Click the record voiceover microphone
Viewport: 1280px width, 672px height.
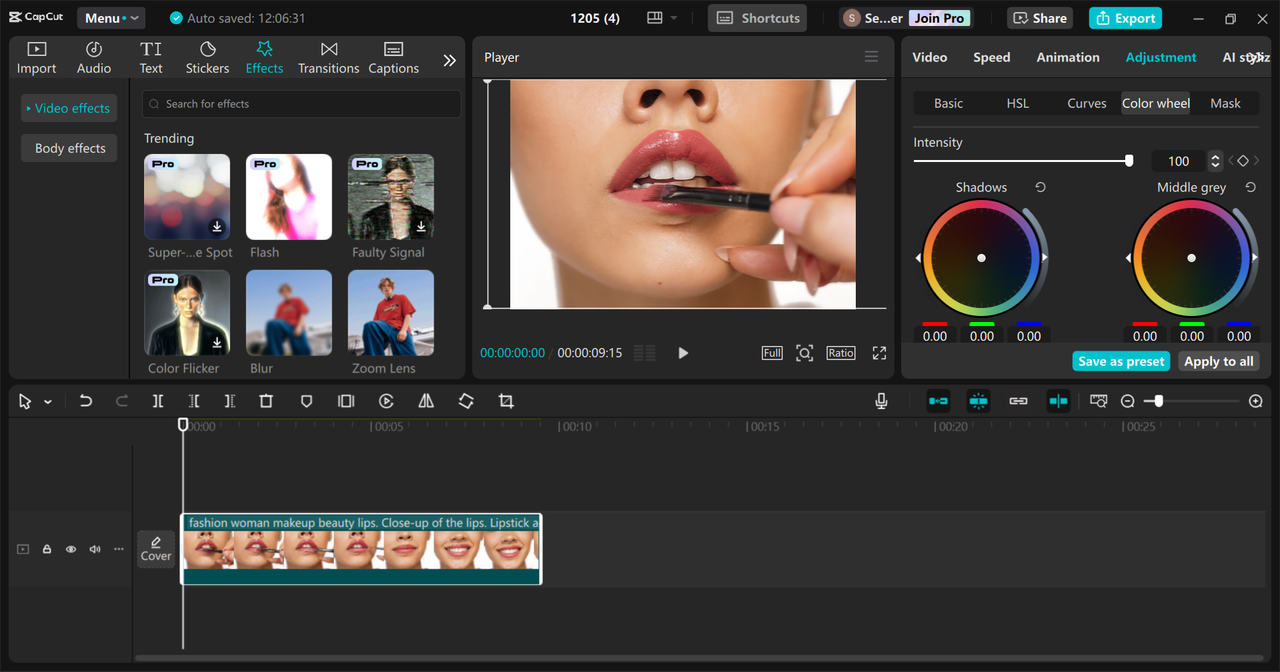(881, 401)
